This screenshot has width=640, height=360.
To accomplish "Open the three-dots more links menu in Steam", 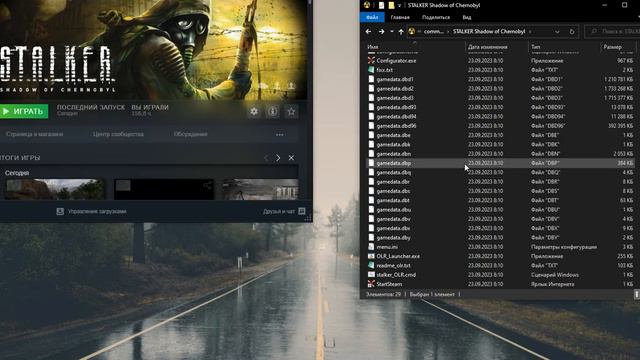I will pos(280,134).
